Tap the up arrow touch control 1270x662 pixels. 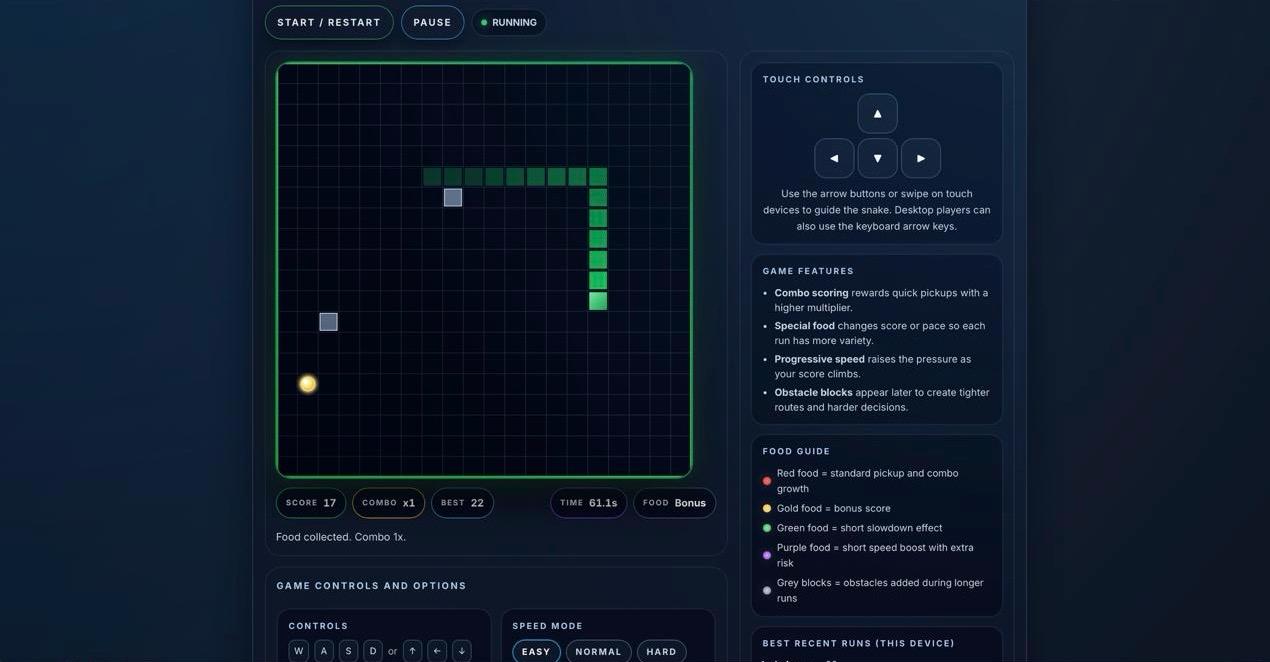point(877,114)
